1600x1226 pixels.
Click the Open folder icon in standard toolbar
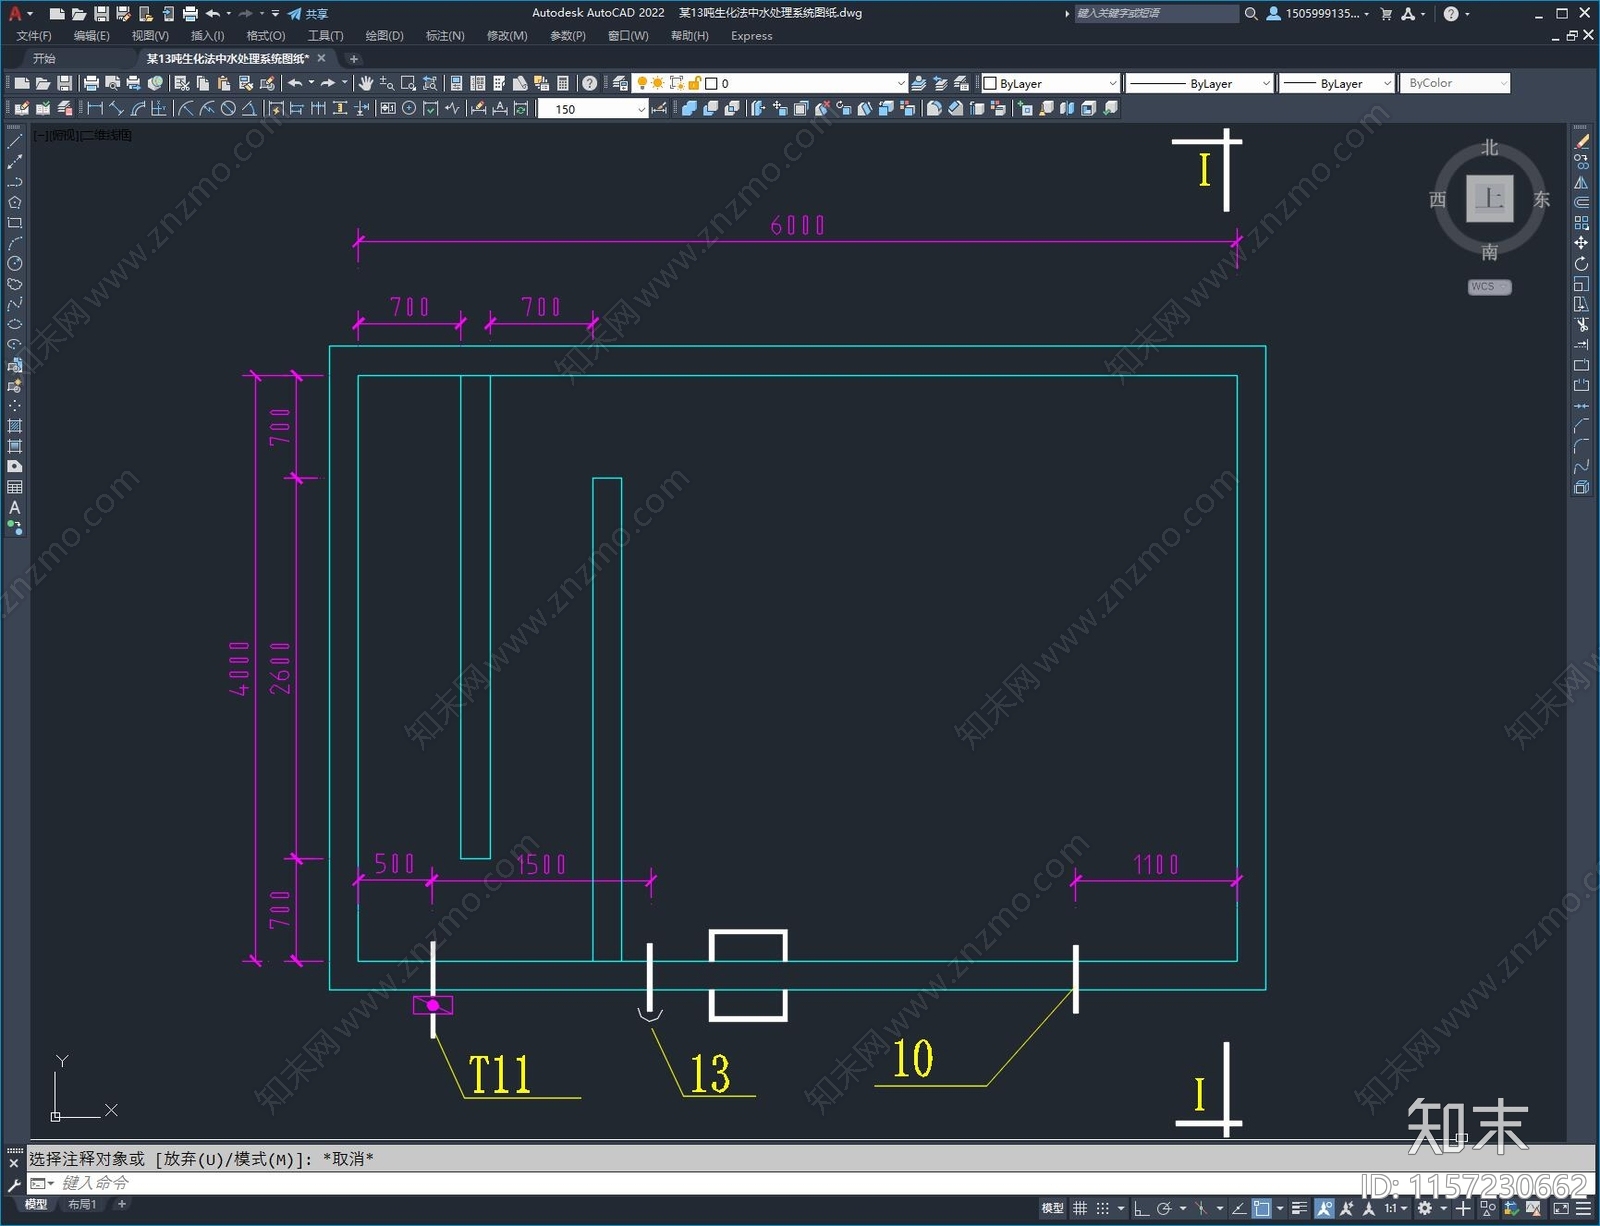point(43,83)
